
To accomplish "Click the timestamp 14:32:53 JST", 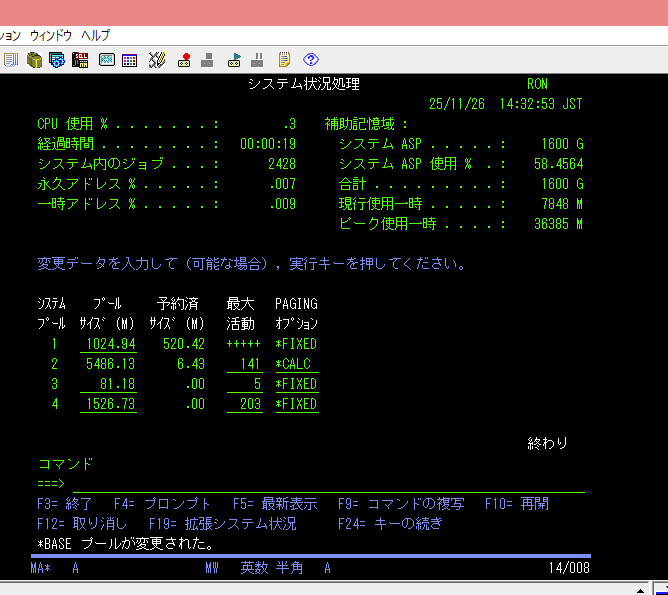I will coord(541,104).
